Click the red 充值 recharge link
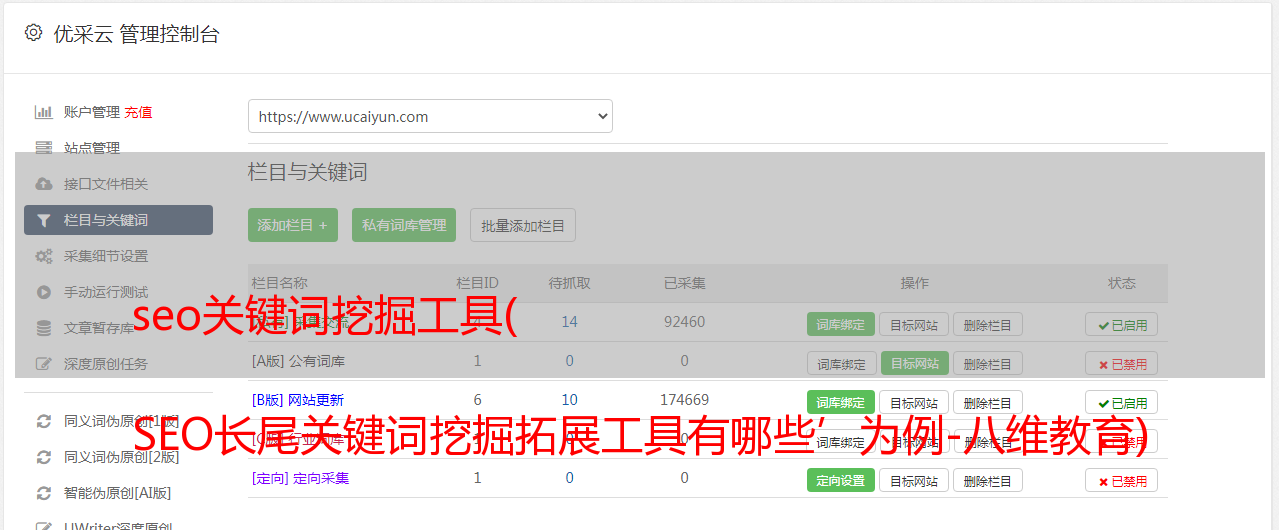 point(139,112)
